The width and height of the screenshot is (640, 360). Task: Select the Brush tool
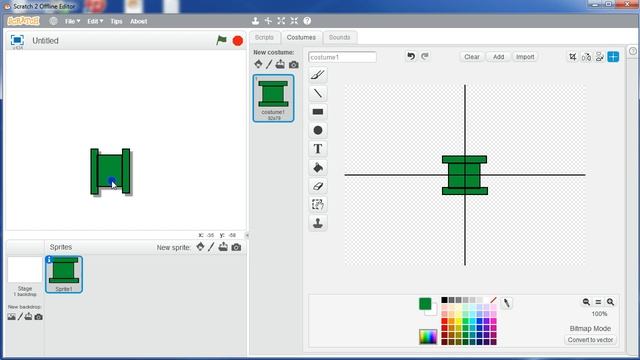tap(318, 75)
